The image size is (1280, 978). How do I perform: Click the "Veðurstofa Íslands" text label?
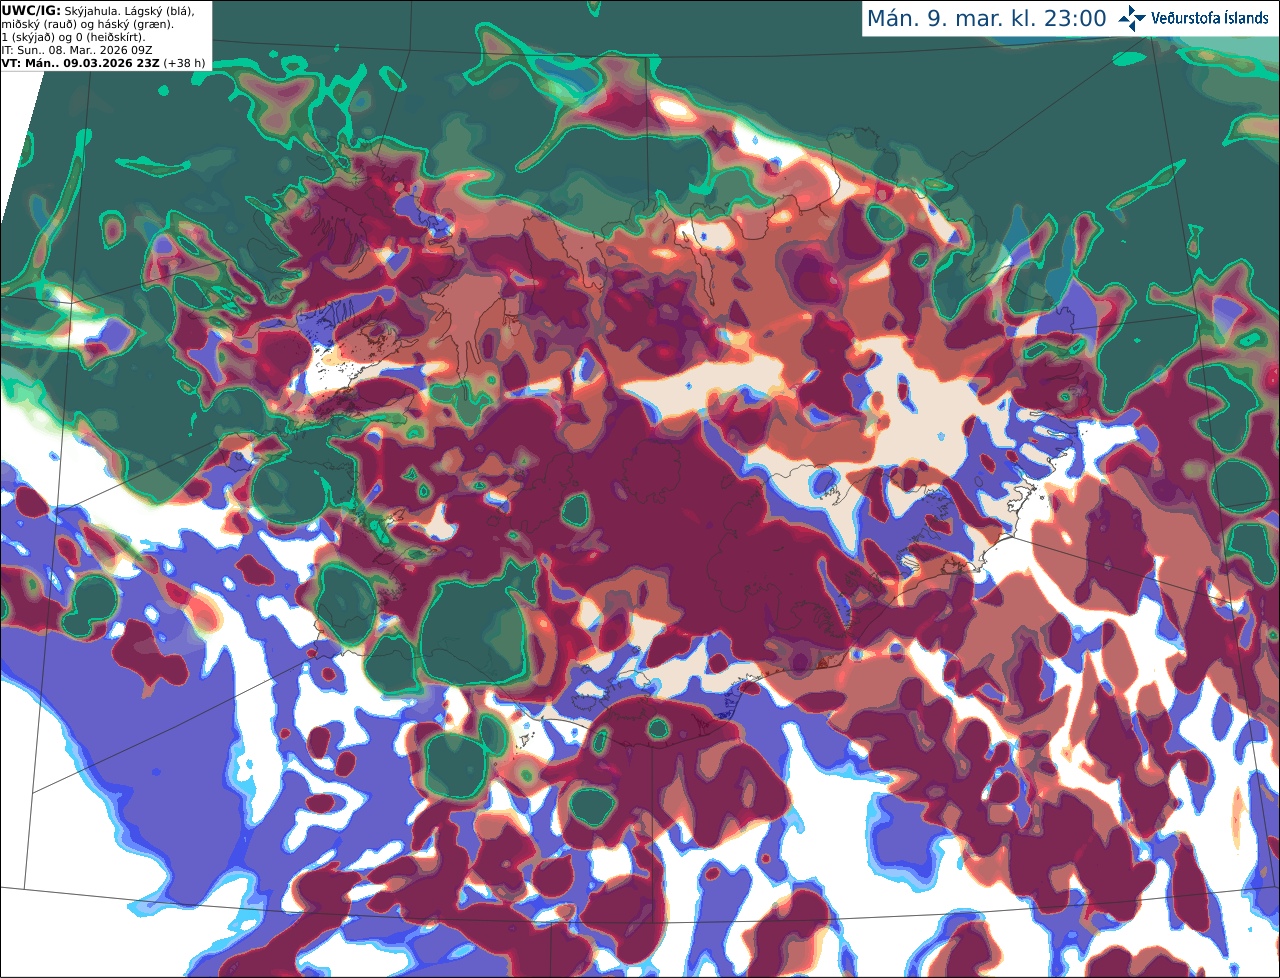point(1210,18)
